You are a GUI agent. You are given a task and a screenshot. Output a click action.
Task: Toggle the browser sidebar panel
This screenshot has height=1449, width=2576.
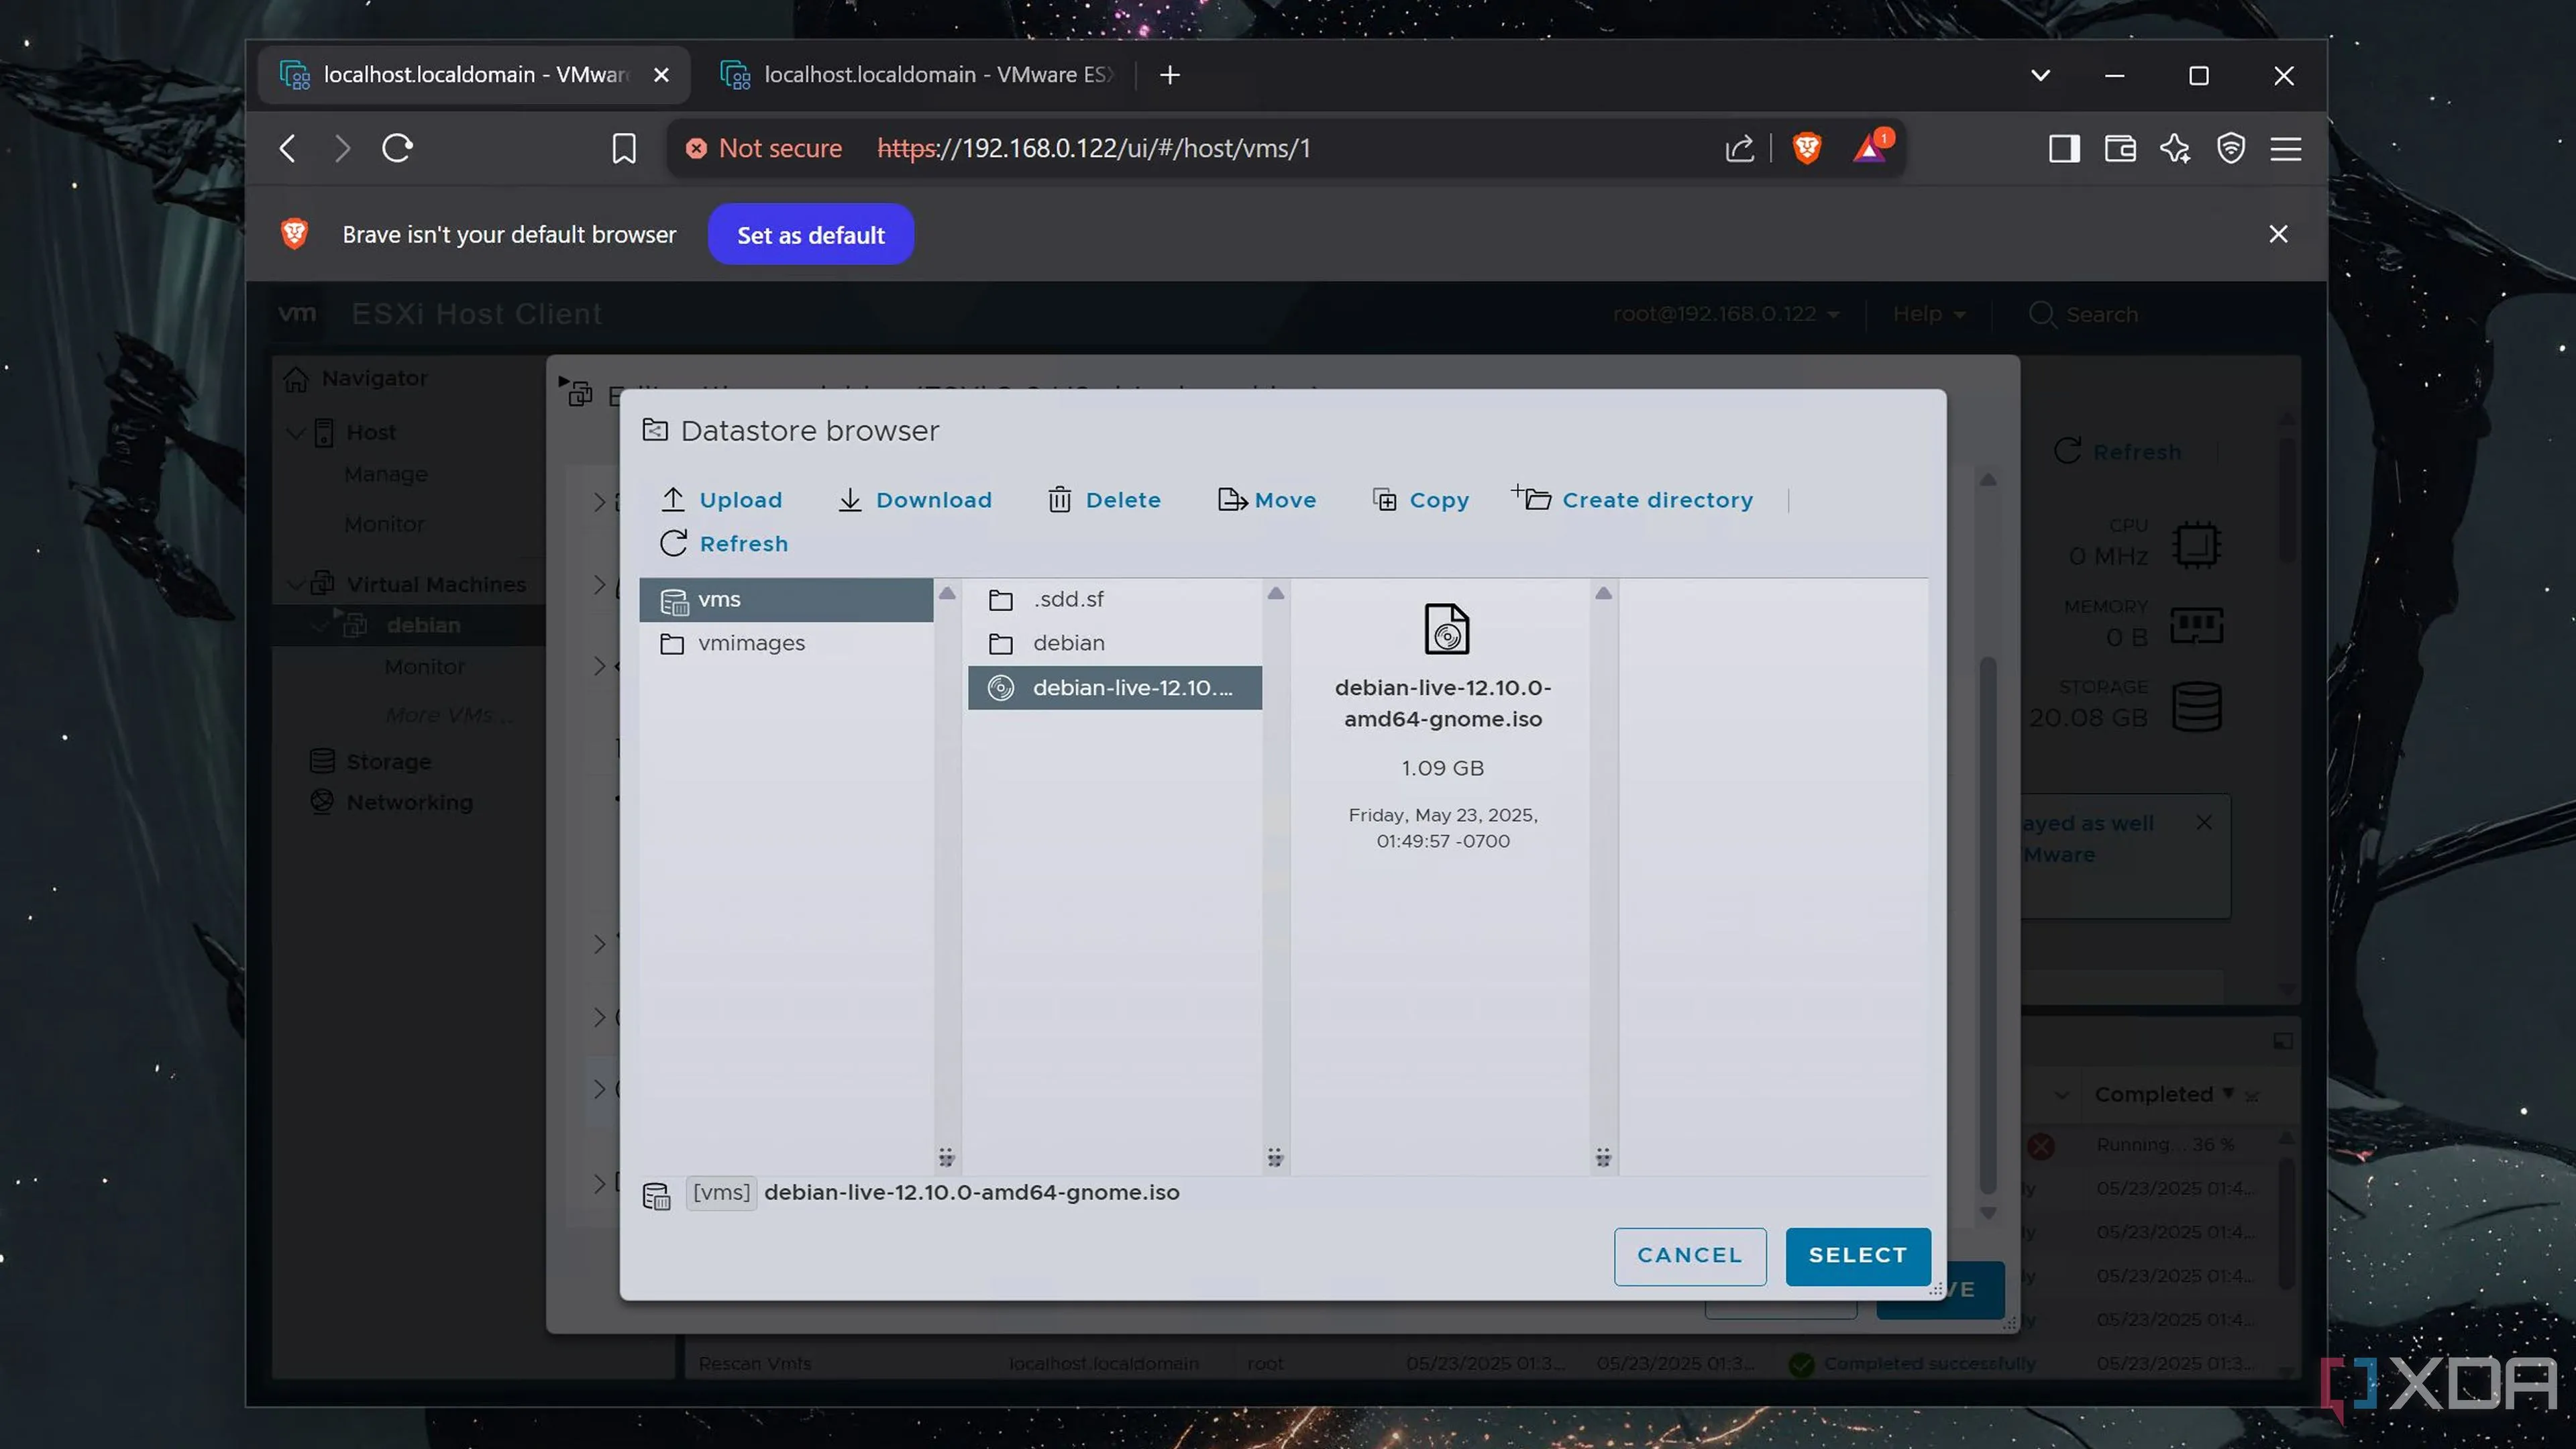[2064, 149]
